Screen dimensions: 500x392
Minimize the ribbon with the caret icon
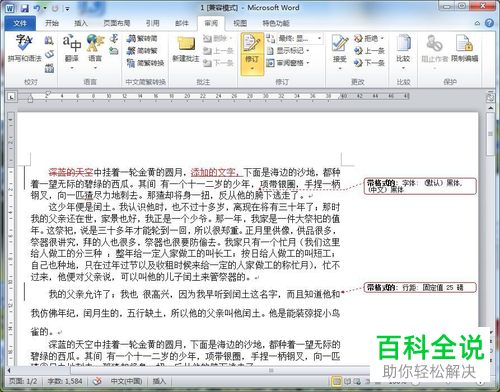tap(477, 23)
